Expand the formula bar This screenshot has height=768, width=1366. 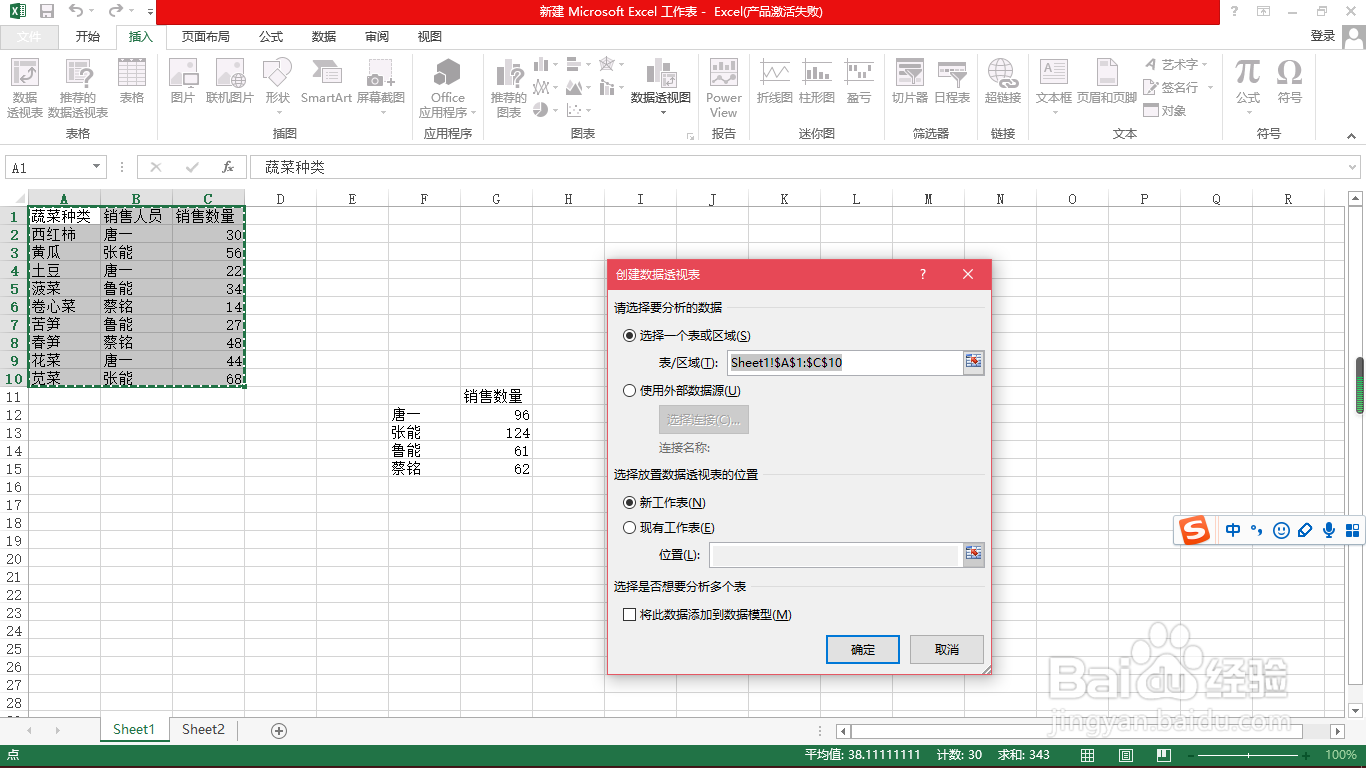coord(1353,168)
